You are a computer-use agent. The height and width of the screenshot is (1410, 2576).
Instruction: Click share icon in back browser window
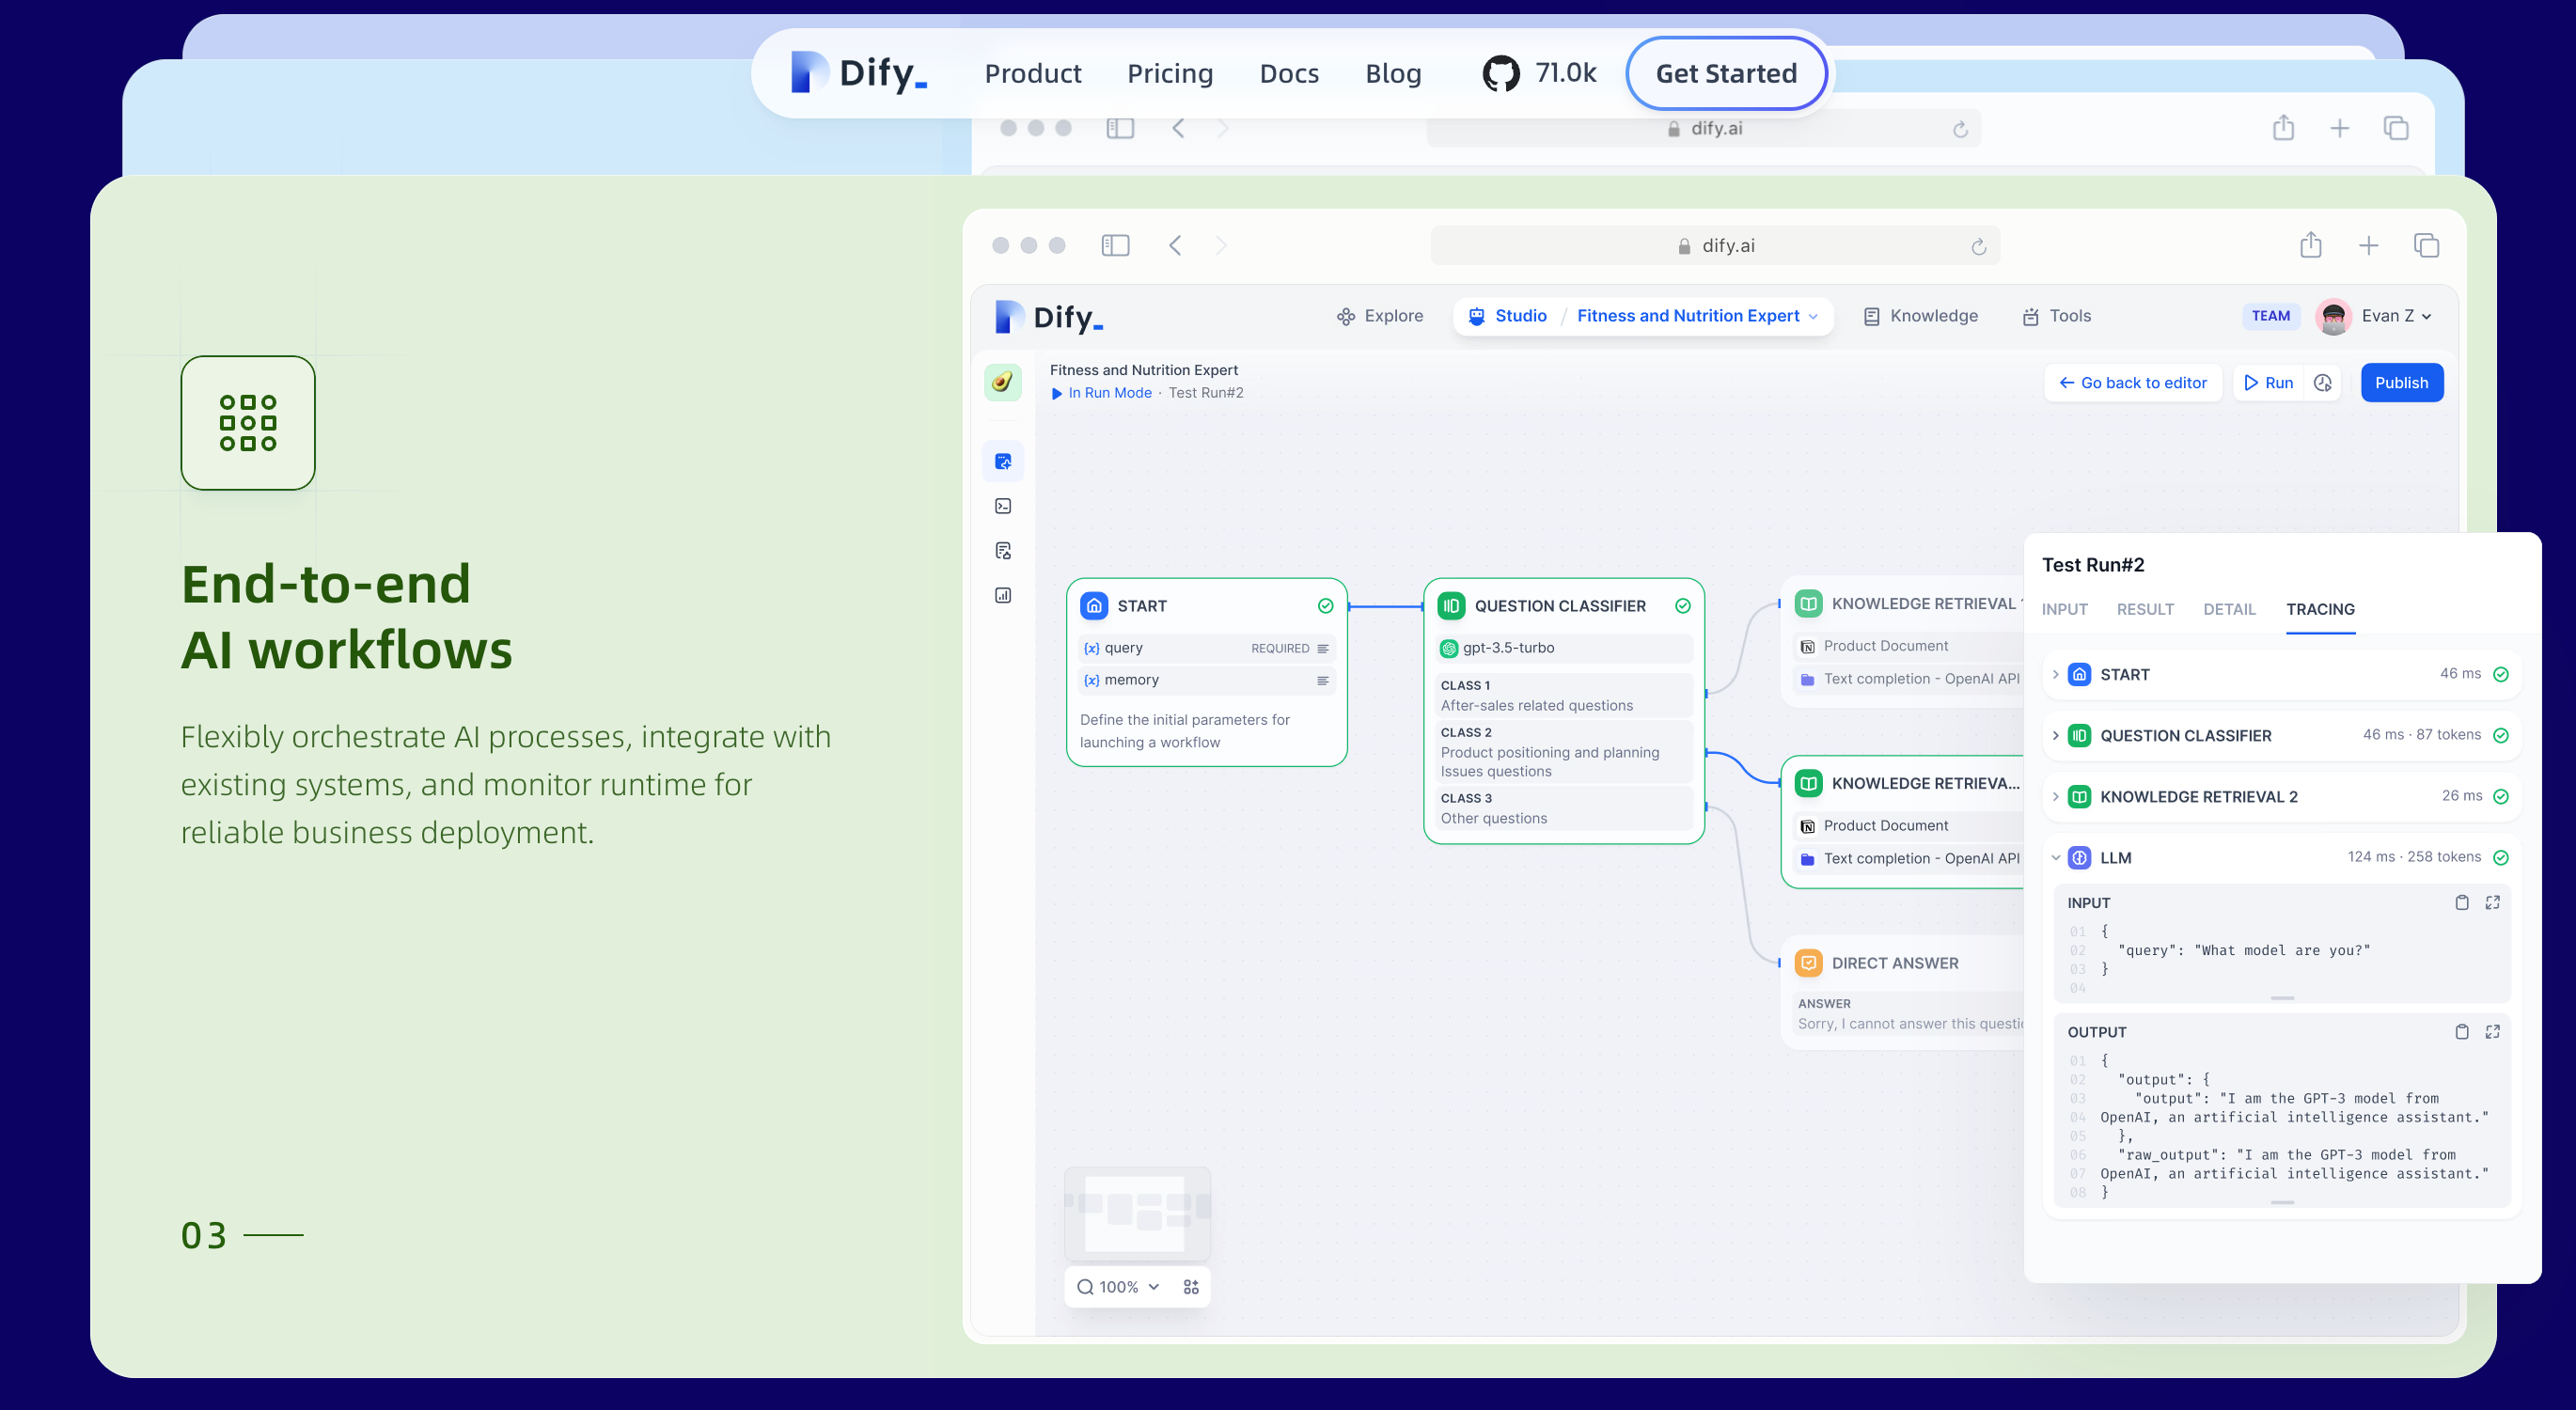2283,128
